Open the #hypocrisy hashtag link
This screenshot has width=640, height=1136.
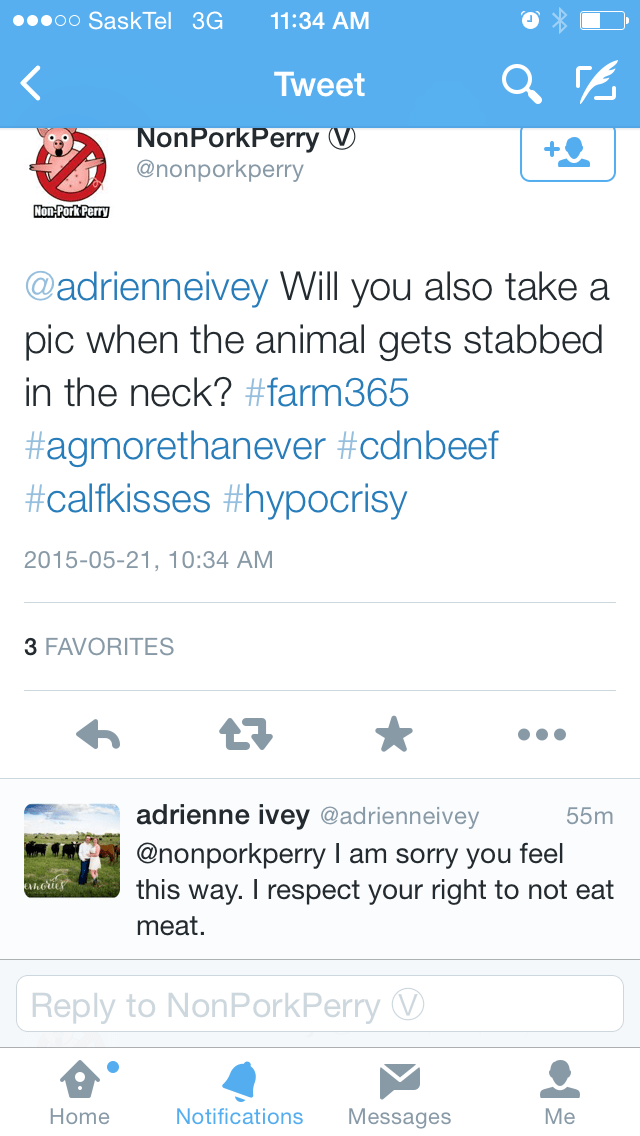[x=315, y=498]
